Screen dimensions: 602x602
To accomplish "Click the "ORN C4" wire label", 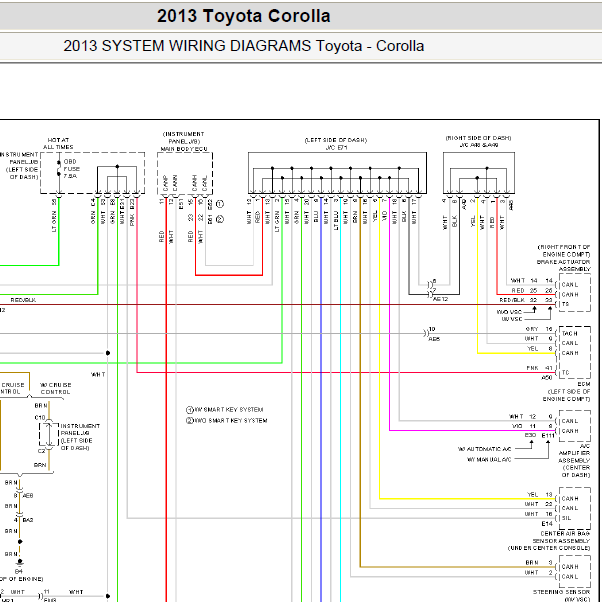I will tap(93, 212).
